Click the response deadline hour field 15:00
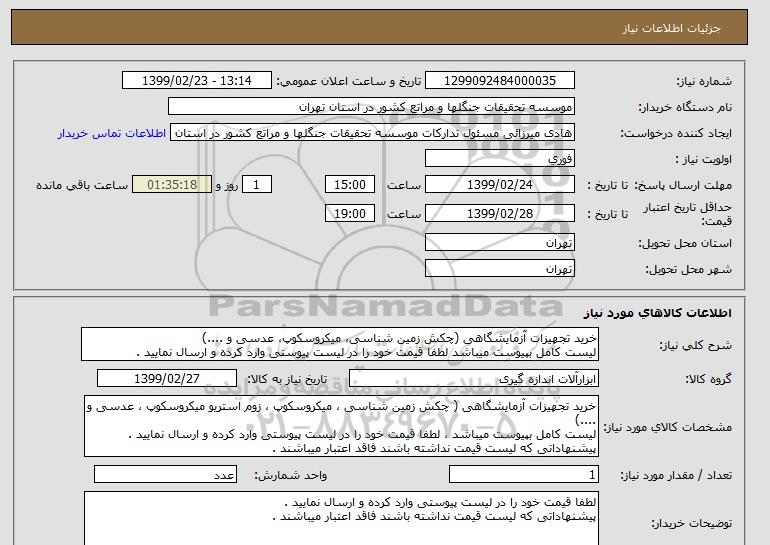Image resolution: width=770 pixels, height=545 pixels. pyautogui.click(x=350, y=185)
